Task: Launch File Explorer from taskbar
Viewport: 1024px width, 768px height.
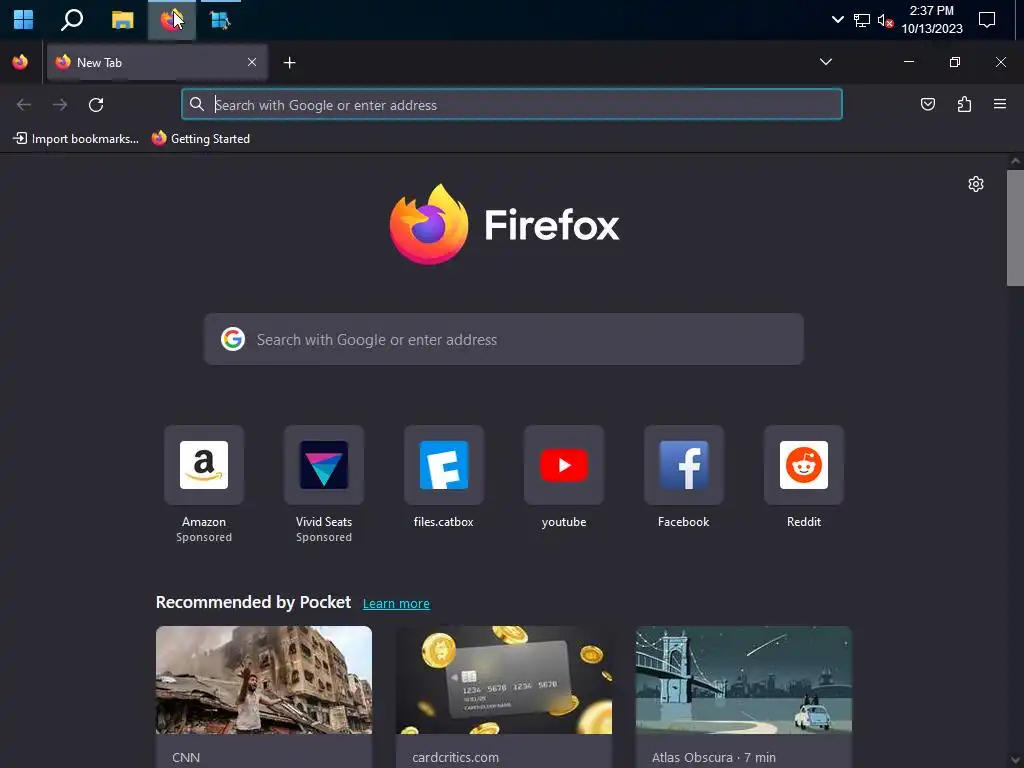Action: tap(122, 20)
